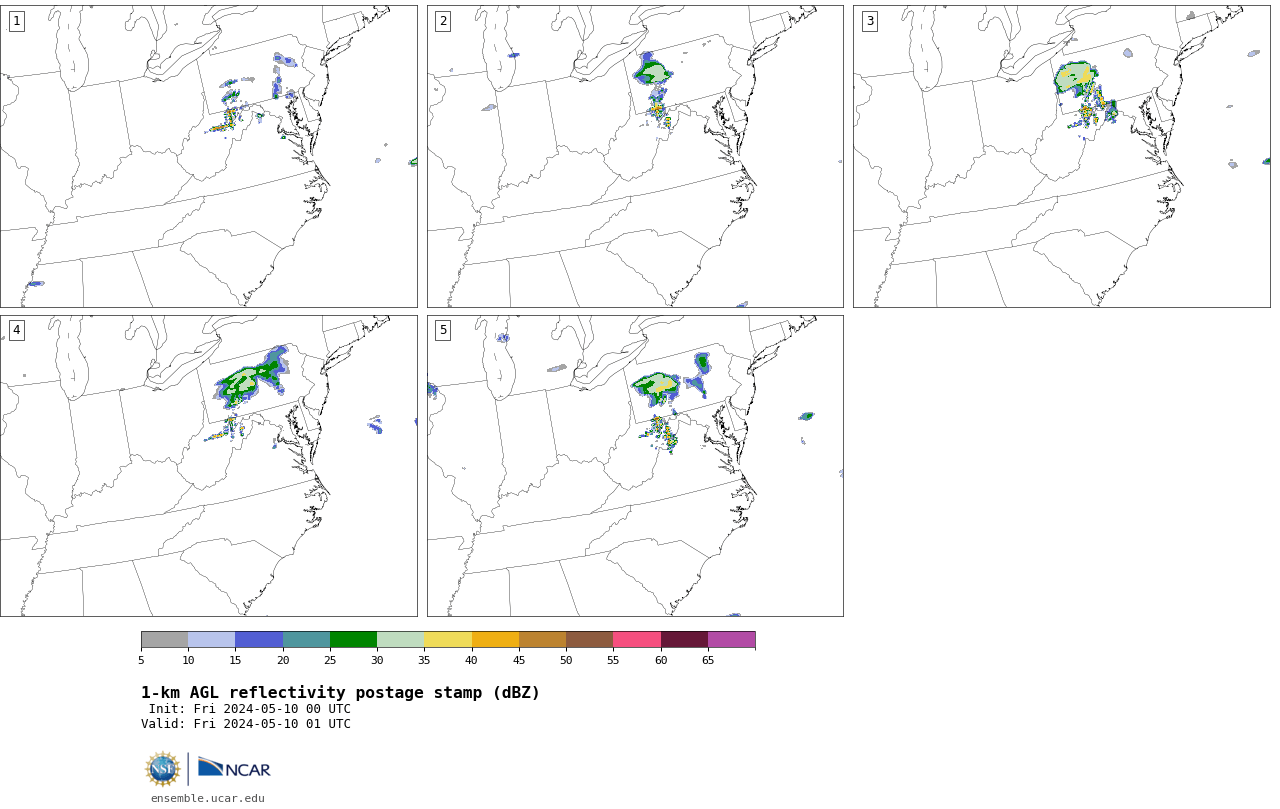This screenshot has height=809, width=1280.
Task: Click the colorbar tick label 40
Action: 472,660
